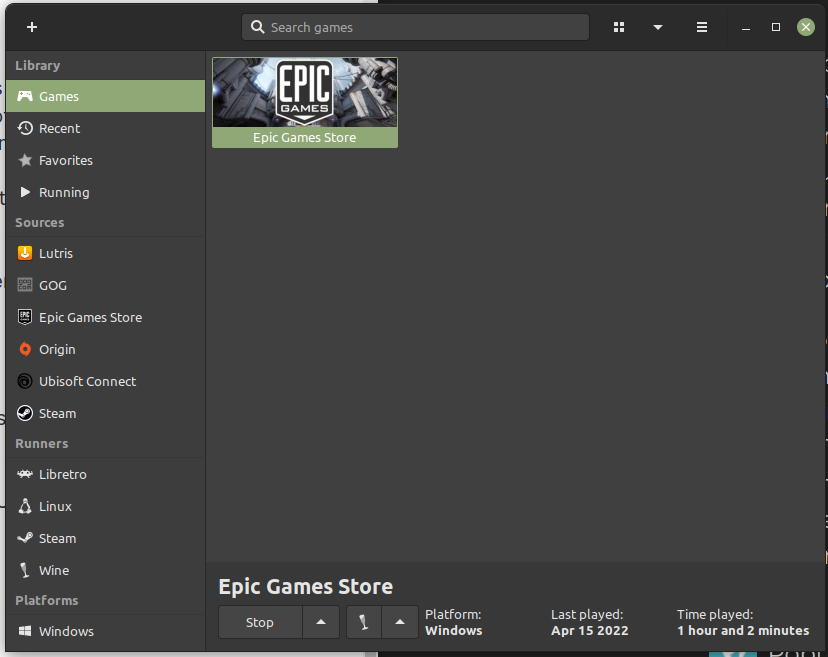Open Steam under Sources

click(x=106, y=413)
